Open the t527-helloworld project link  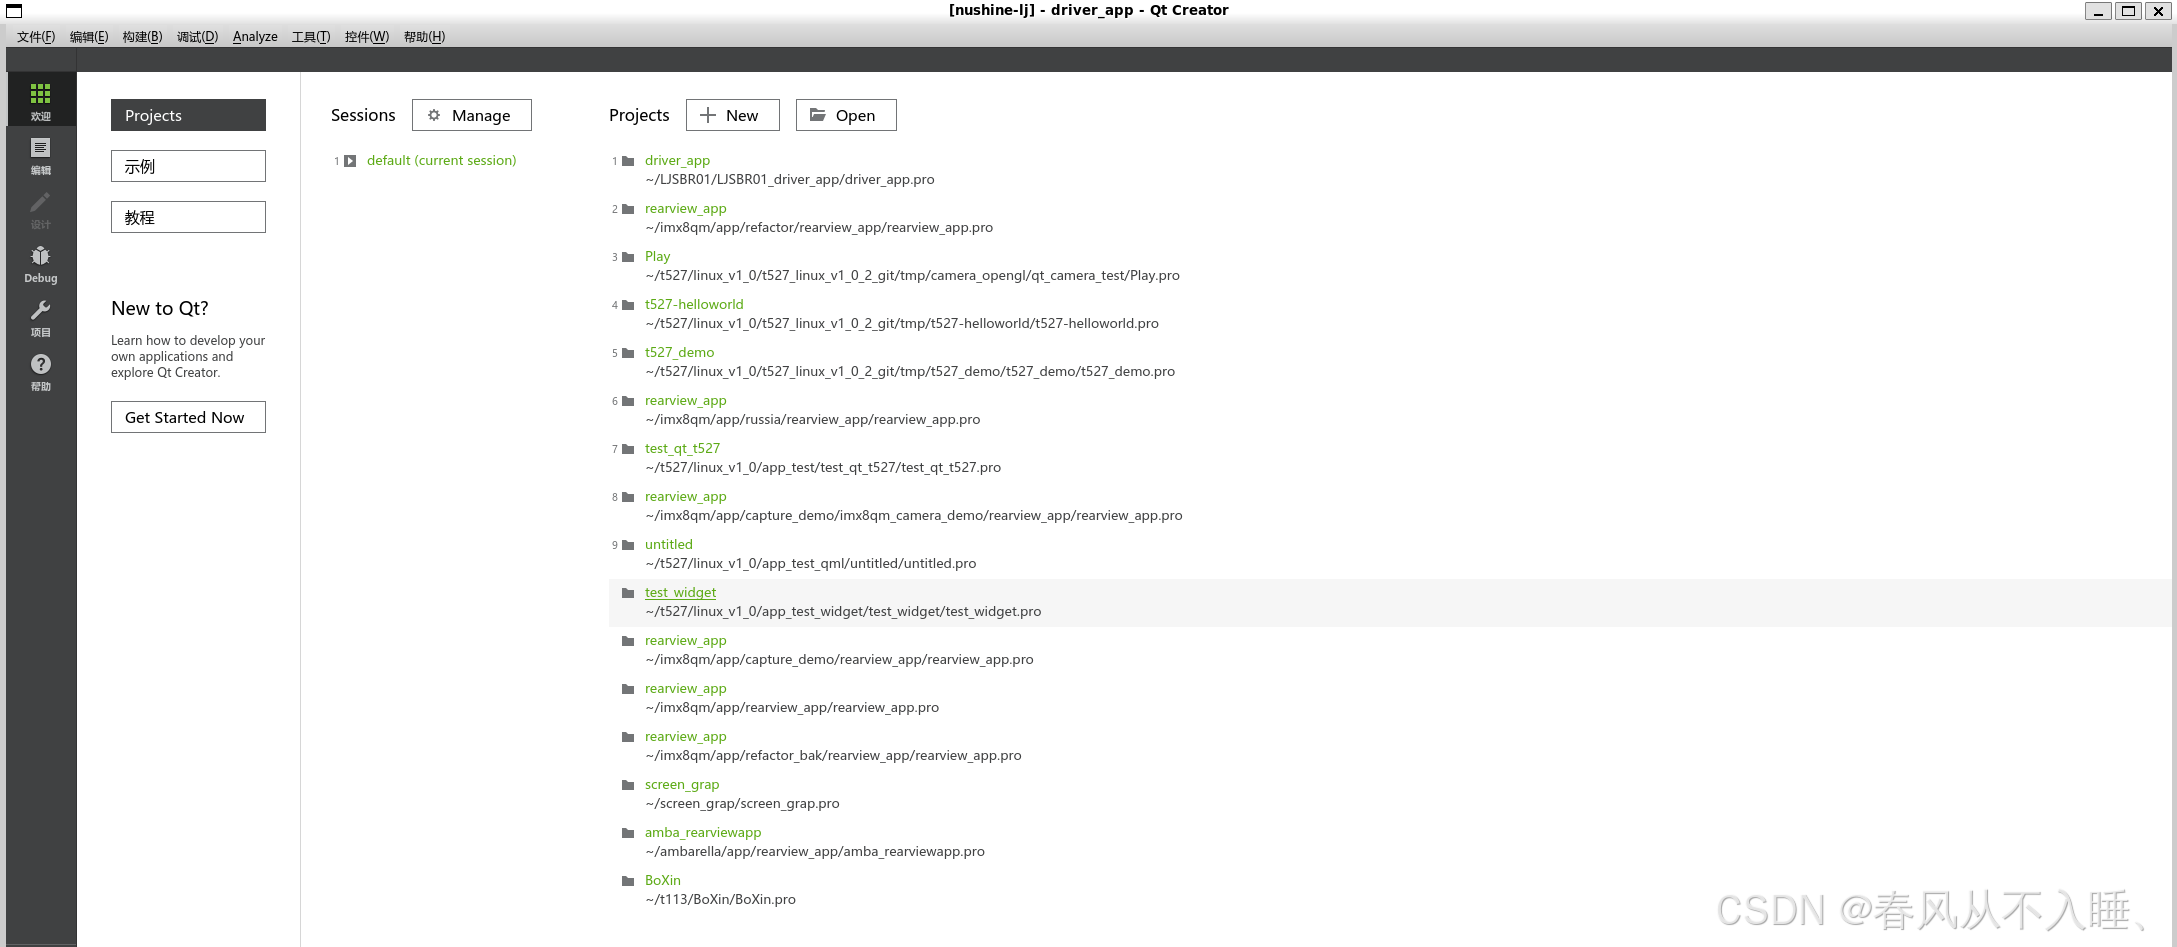click(694, 305)
